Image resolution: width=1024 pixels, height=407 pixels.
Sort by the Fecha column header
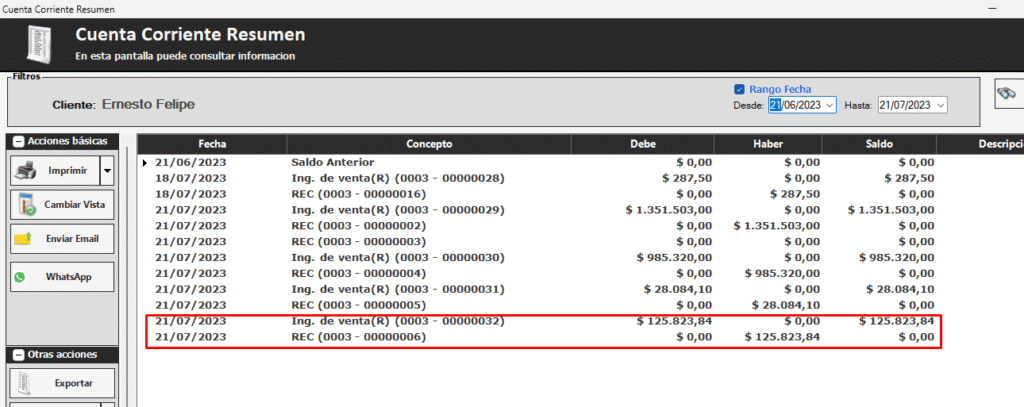pos(212,144)
